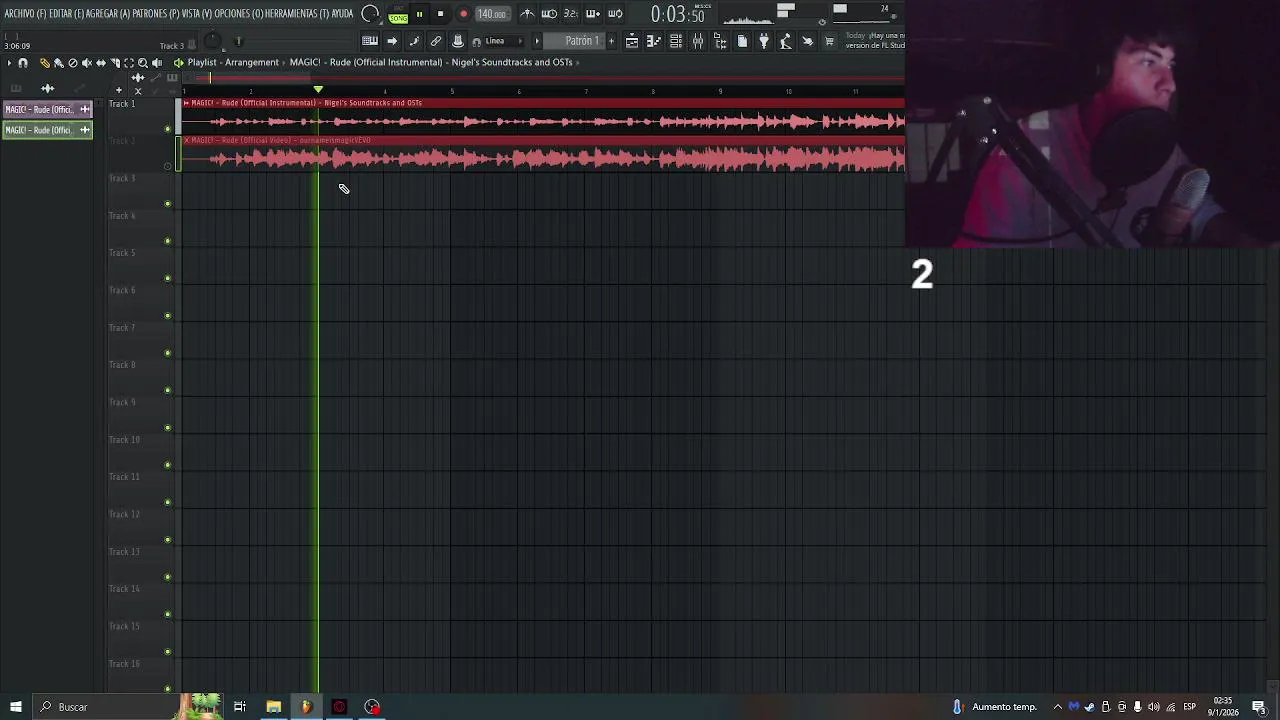The height and width of the screenshot is (720, 1280).
Task: Add new pattern with plus button
Action: [611, 41]
